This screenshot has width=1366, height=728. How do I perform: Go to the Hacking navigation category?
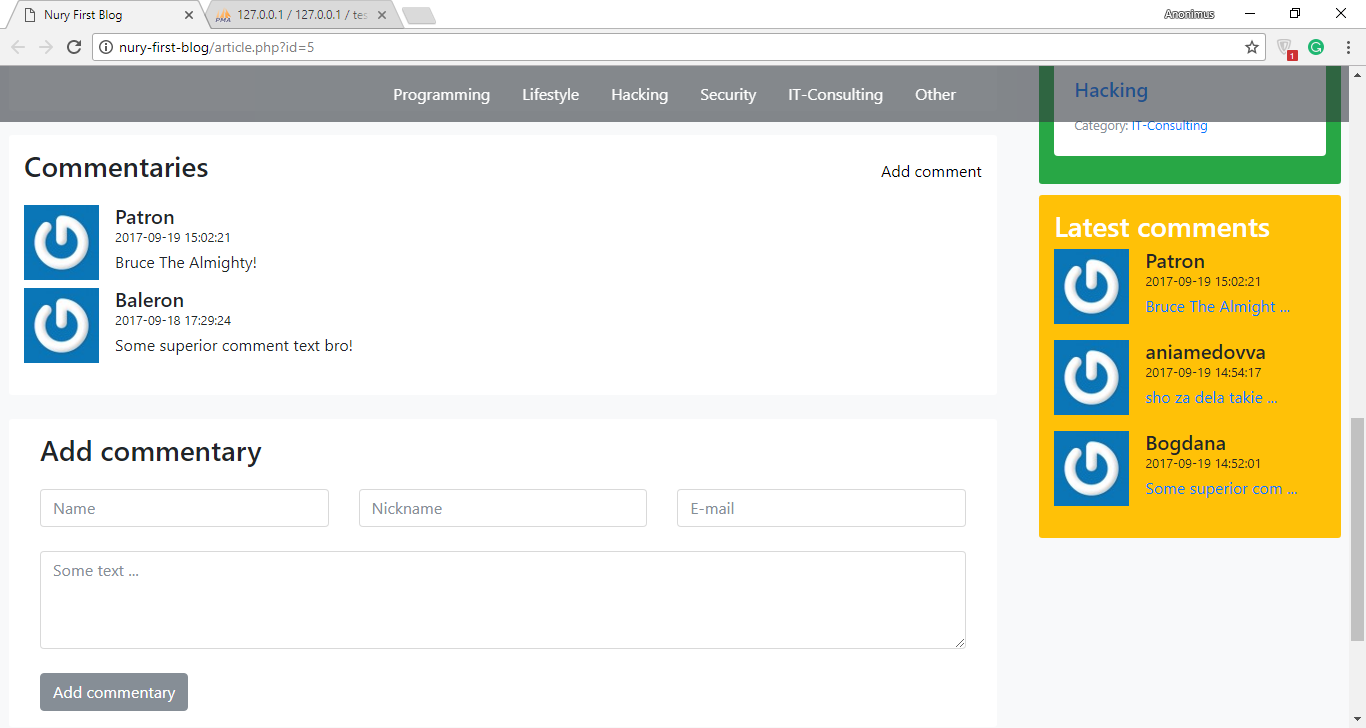coord(639,95)
